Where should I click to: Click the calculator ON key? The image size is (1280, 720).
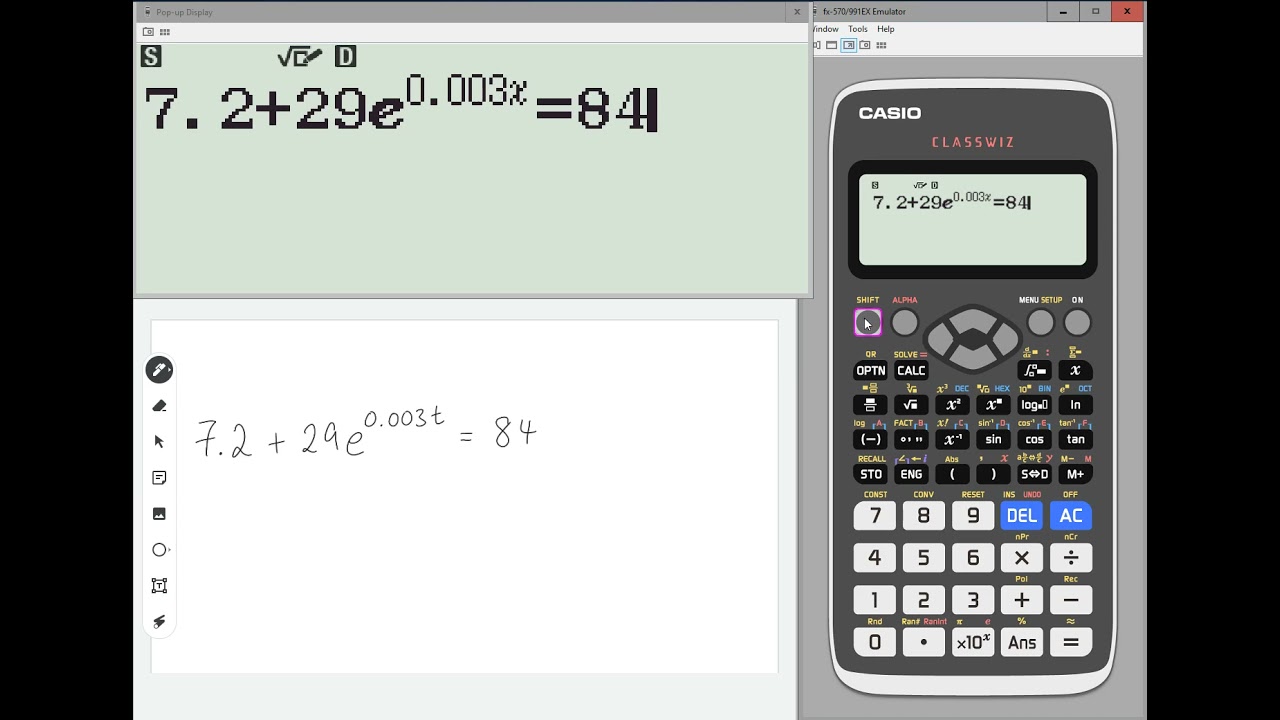[1077, 323]
